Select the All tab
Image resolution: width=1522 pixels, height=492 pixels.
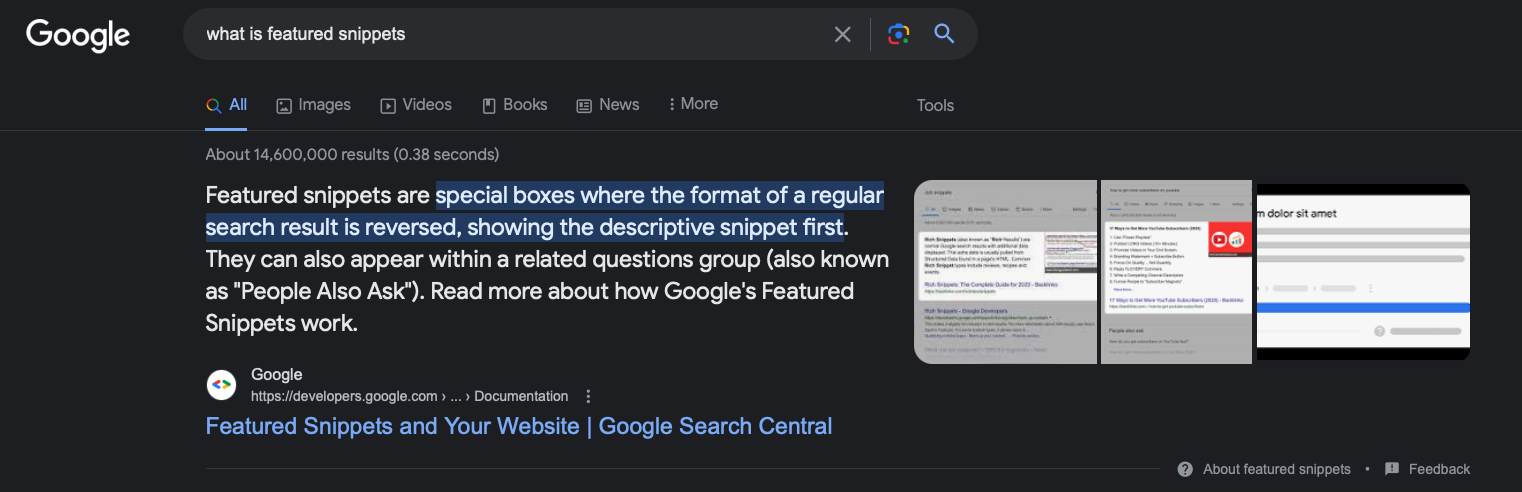click(227, 105)
